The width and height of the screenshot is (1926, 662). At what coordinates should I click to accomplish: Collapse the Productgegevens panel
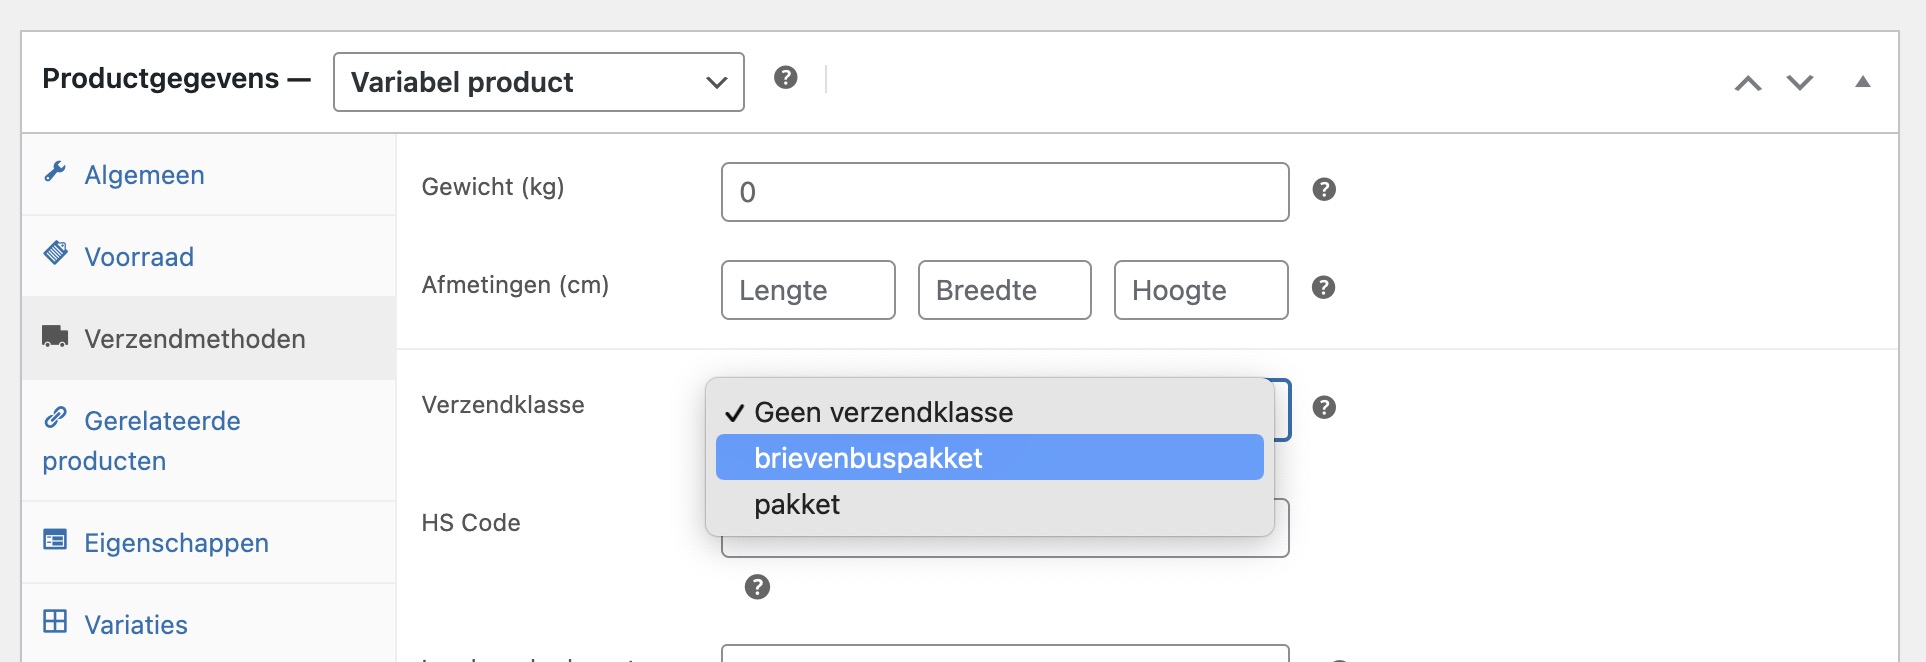pyautogui.click(x=1864, y=81)
